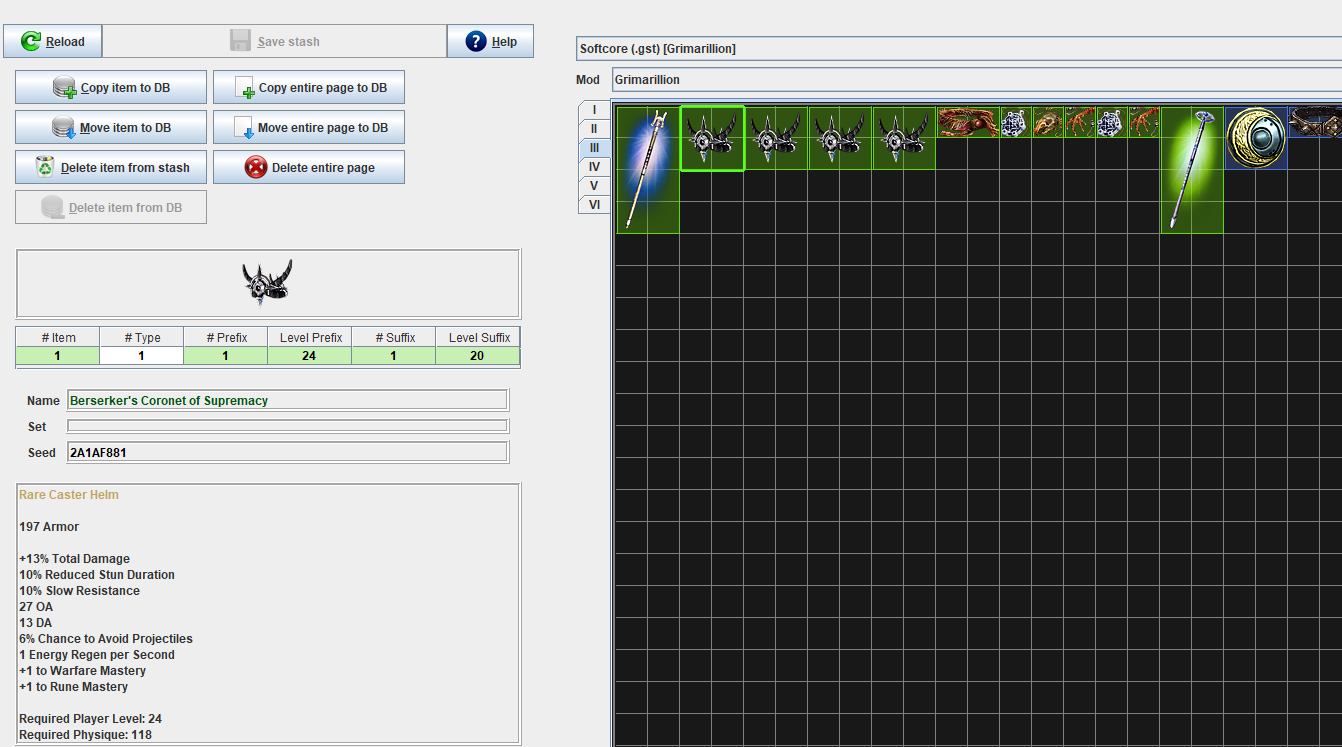Click the Reload button
The height and width of the screenshot is (747, 1342).
(53, 42)
